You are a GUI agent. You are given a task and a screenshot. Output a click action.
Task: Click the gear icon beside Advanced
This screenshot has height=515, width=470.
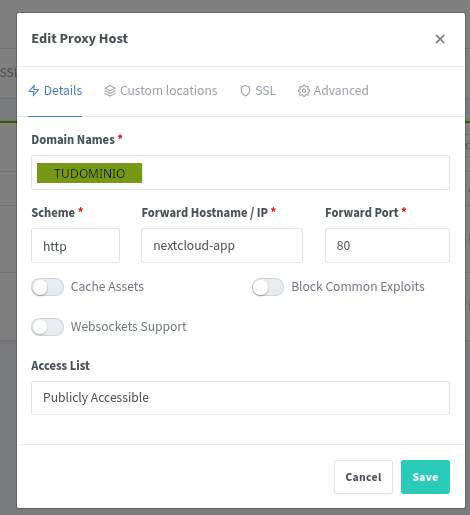[303, 91]
